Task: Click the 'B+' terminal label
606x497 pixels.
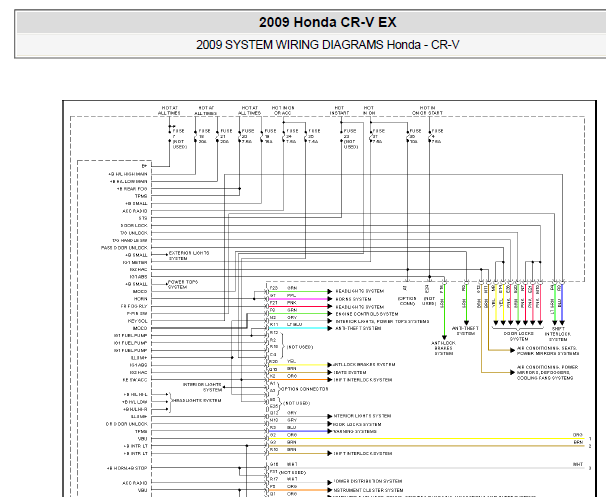Action: [144, 166]
